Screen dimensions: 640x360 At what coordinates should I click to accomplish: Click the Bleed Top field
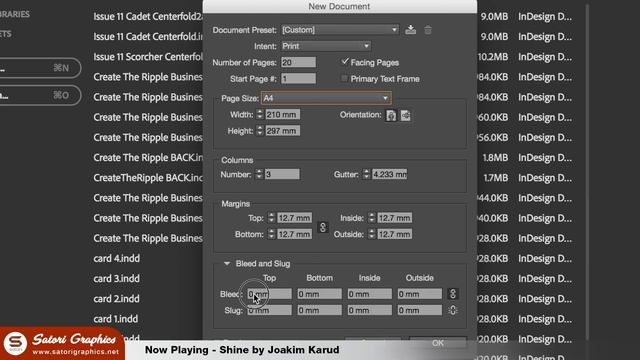(269, 294)
